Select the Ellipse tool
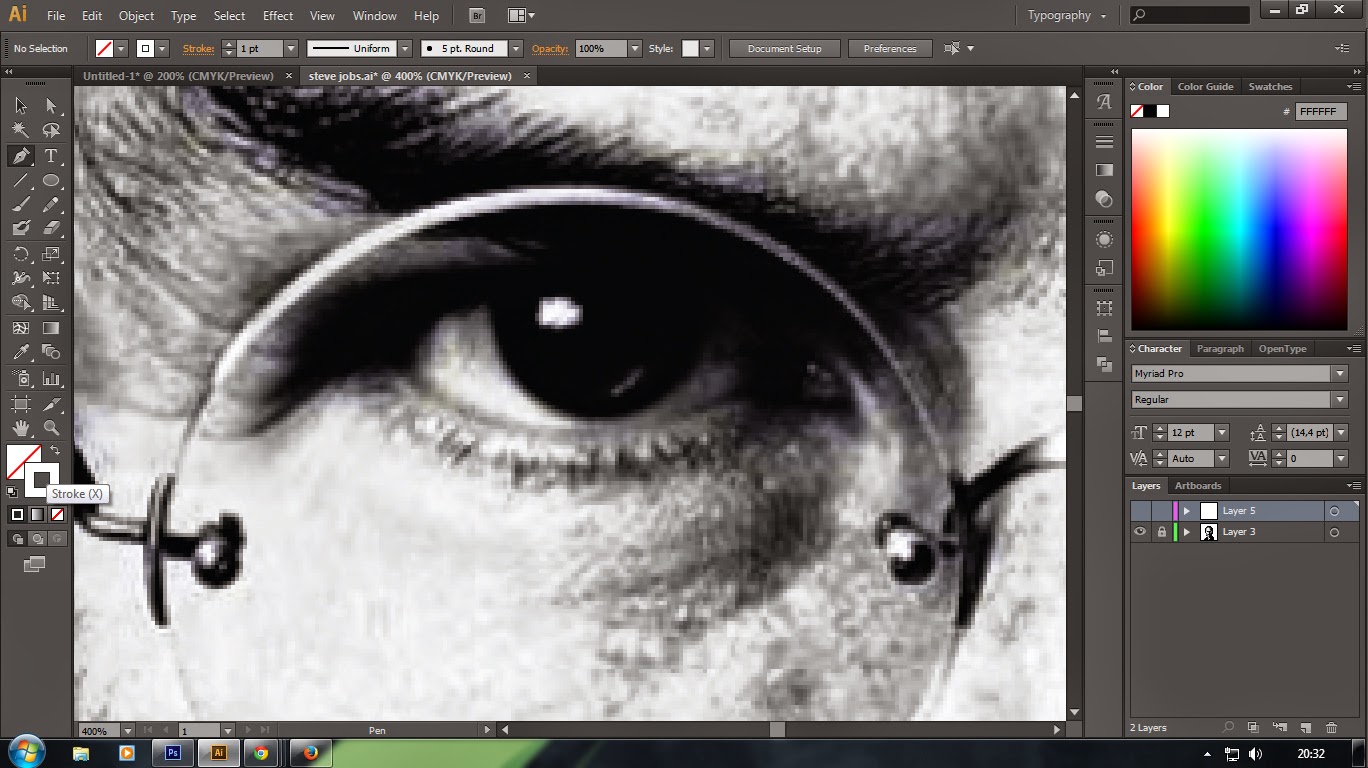 click(x=51, y=180)
